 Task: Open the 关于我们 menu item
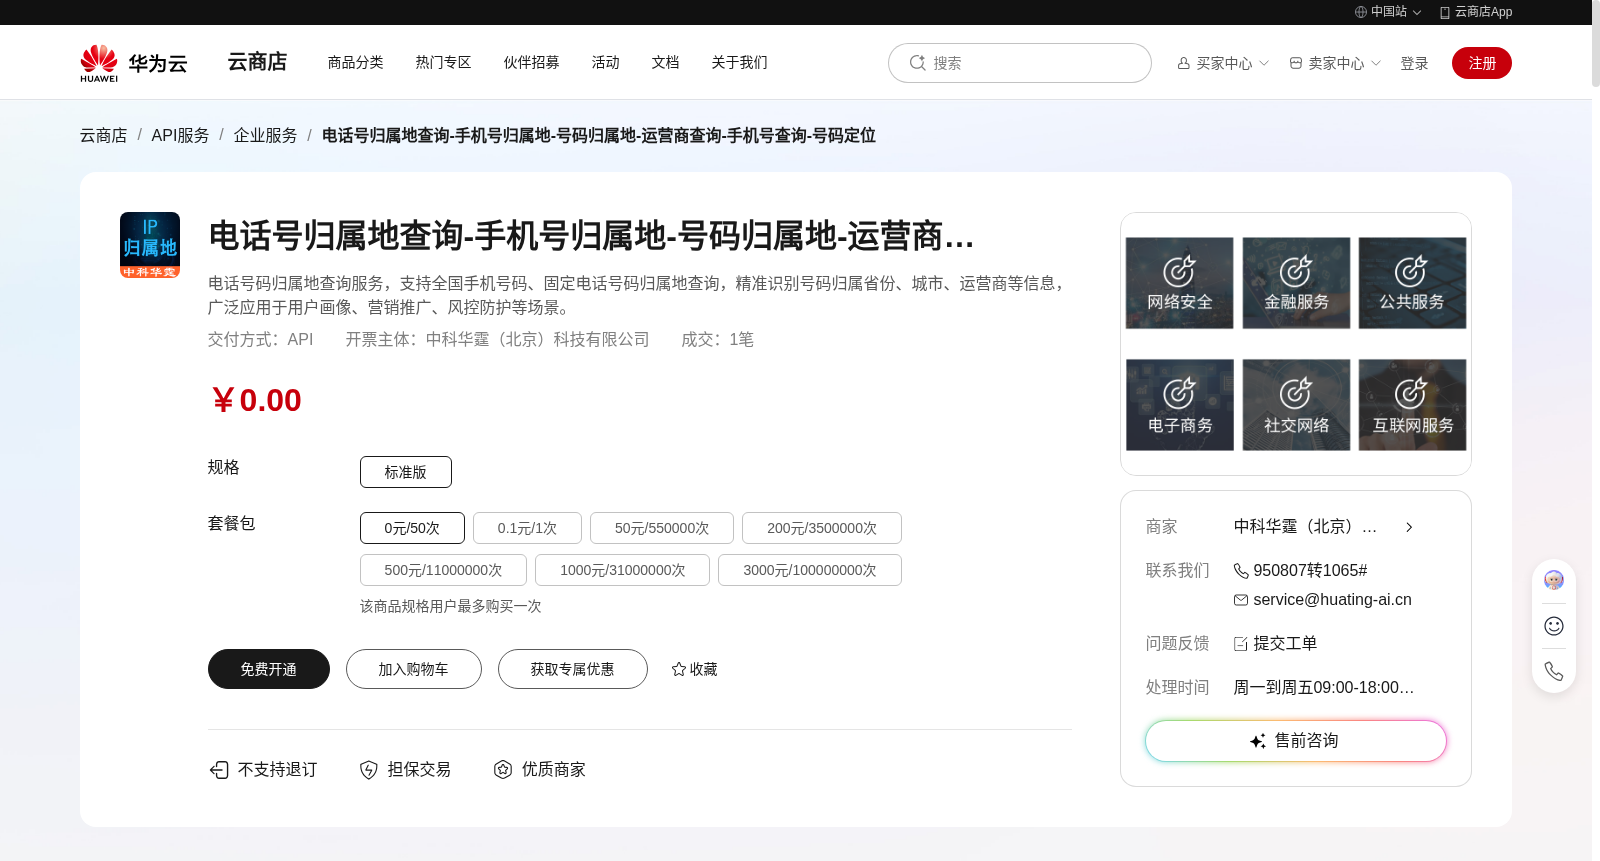(739, 62)
